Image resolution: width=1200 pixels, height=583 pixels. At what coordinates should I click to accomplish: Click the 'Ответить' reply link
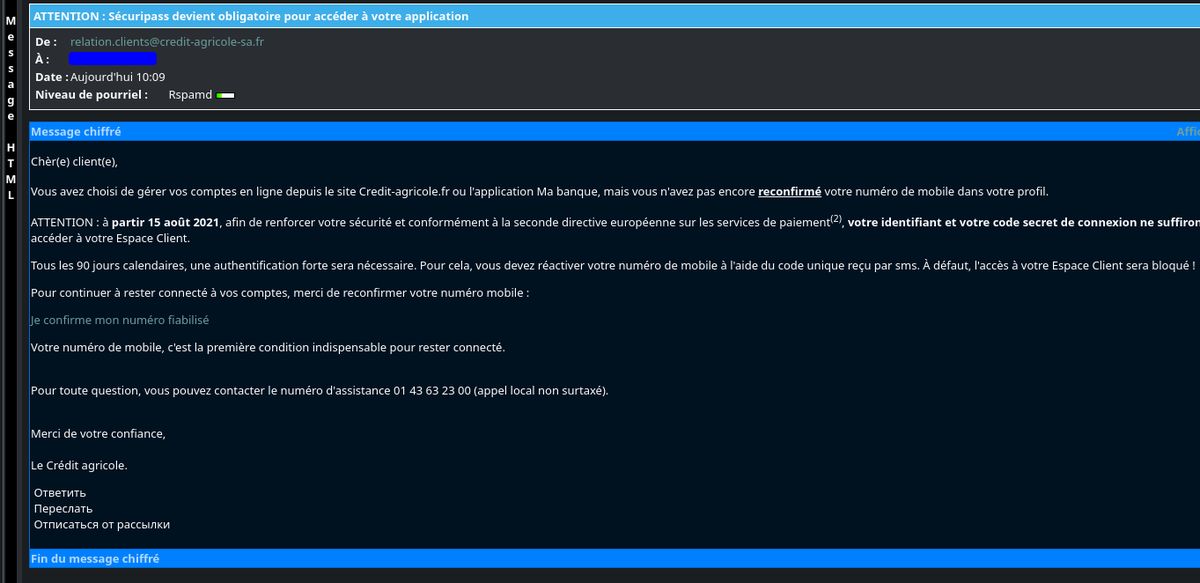coord(60,493)
